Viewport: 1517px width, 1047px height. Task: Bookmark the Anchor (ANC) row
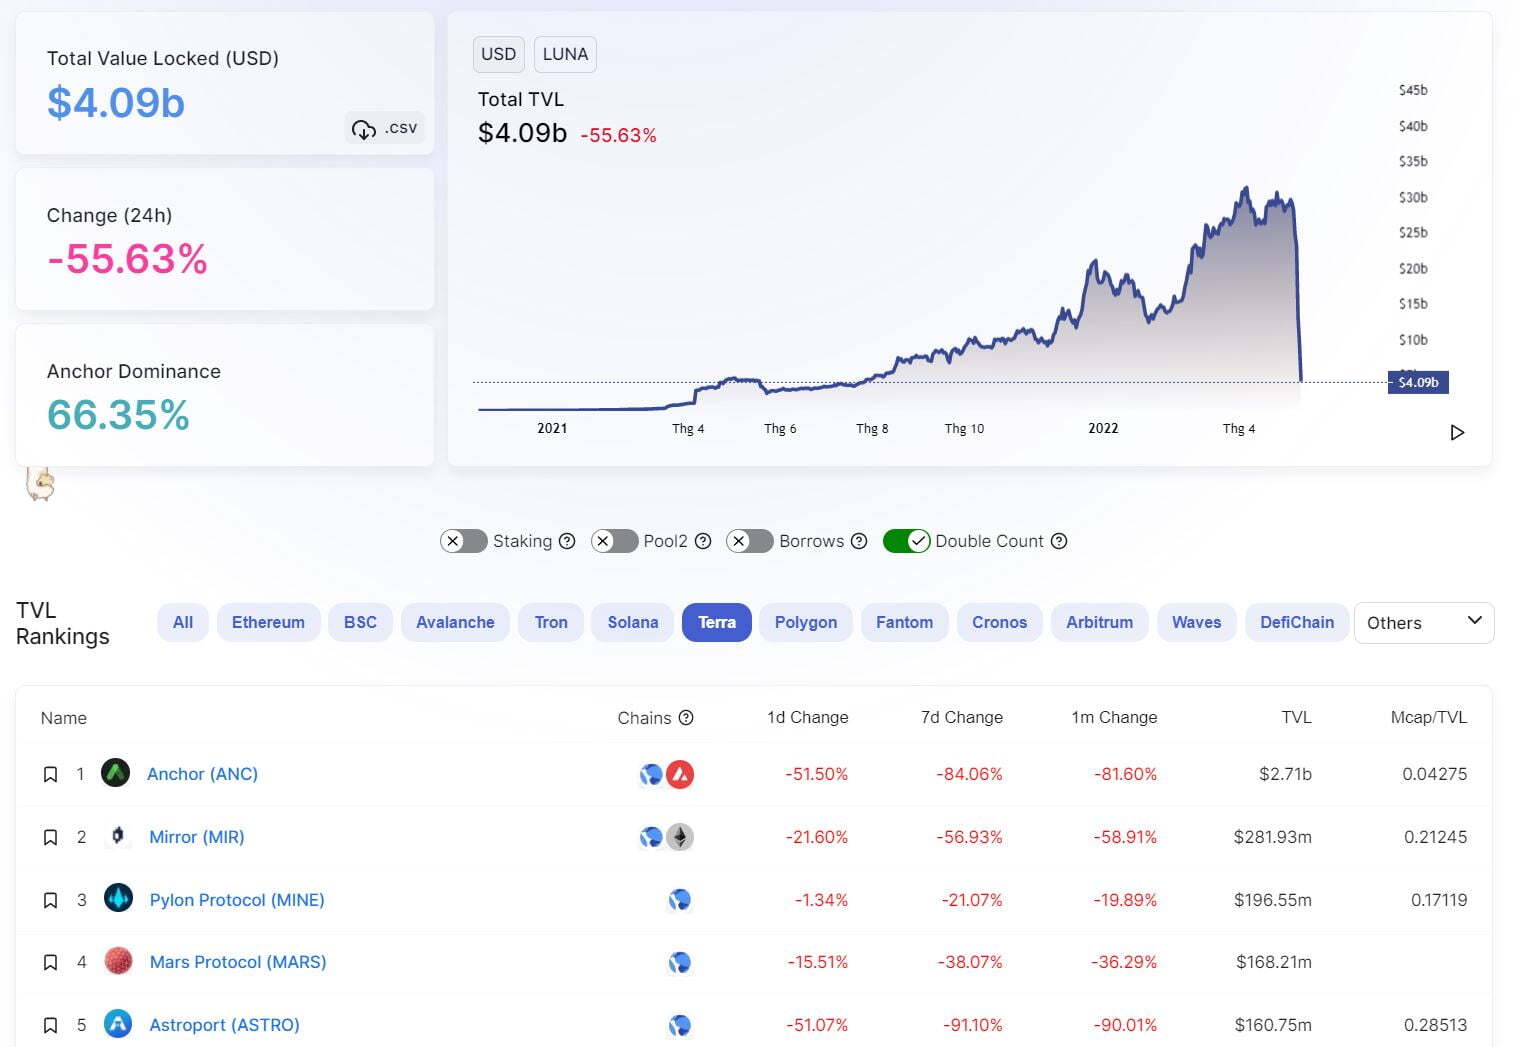pyautogui.click(x=50, y=775)
